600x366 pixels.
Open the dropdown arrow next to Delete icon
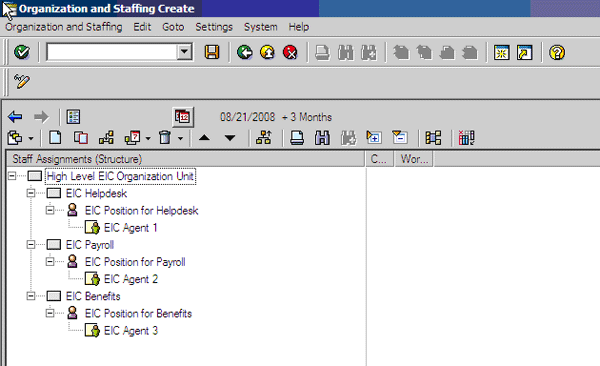pos(180,138)
